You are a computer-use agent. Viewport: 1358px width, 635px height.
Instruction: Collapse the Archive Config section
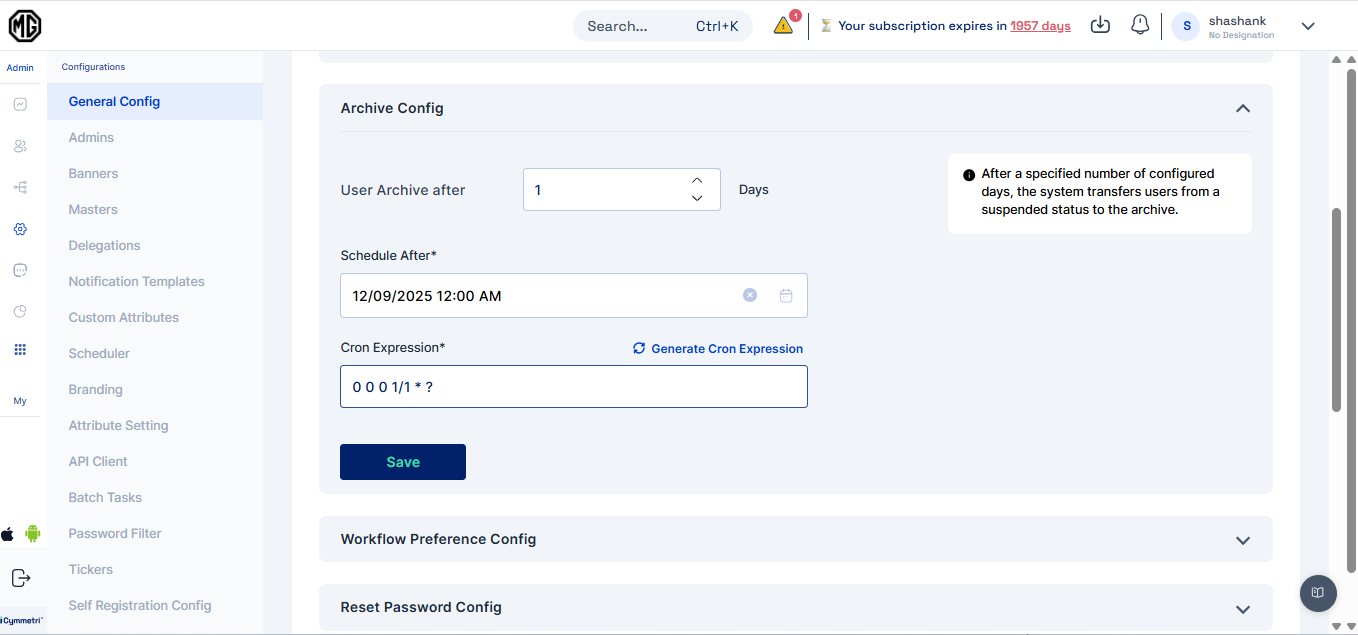[x=1243, y=108]
